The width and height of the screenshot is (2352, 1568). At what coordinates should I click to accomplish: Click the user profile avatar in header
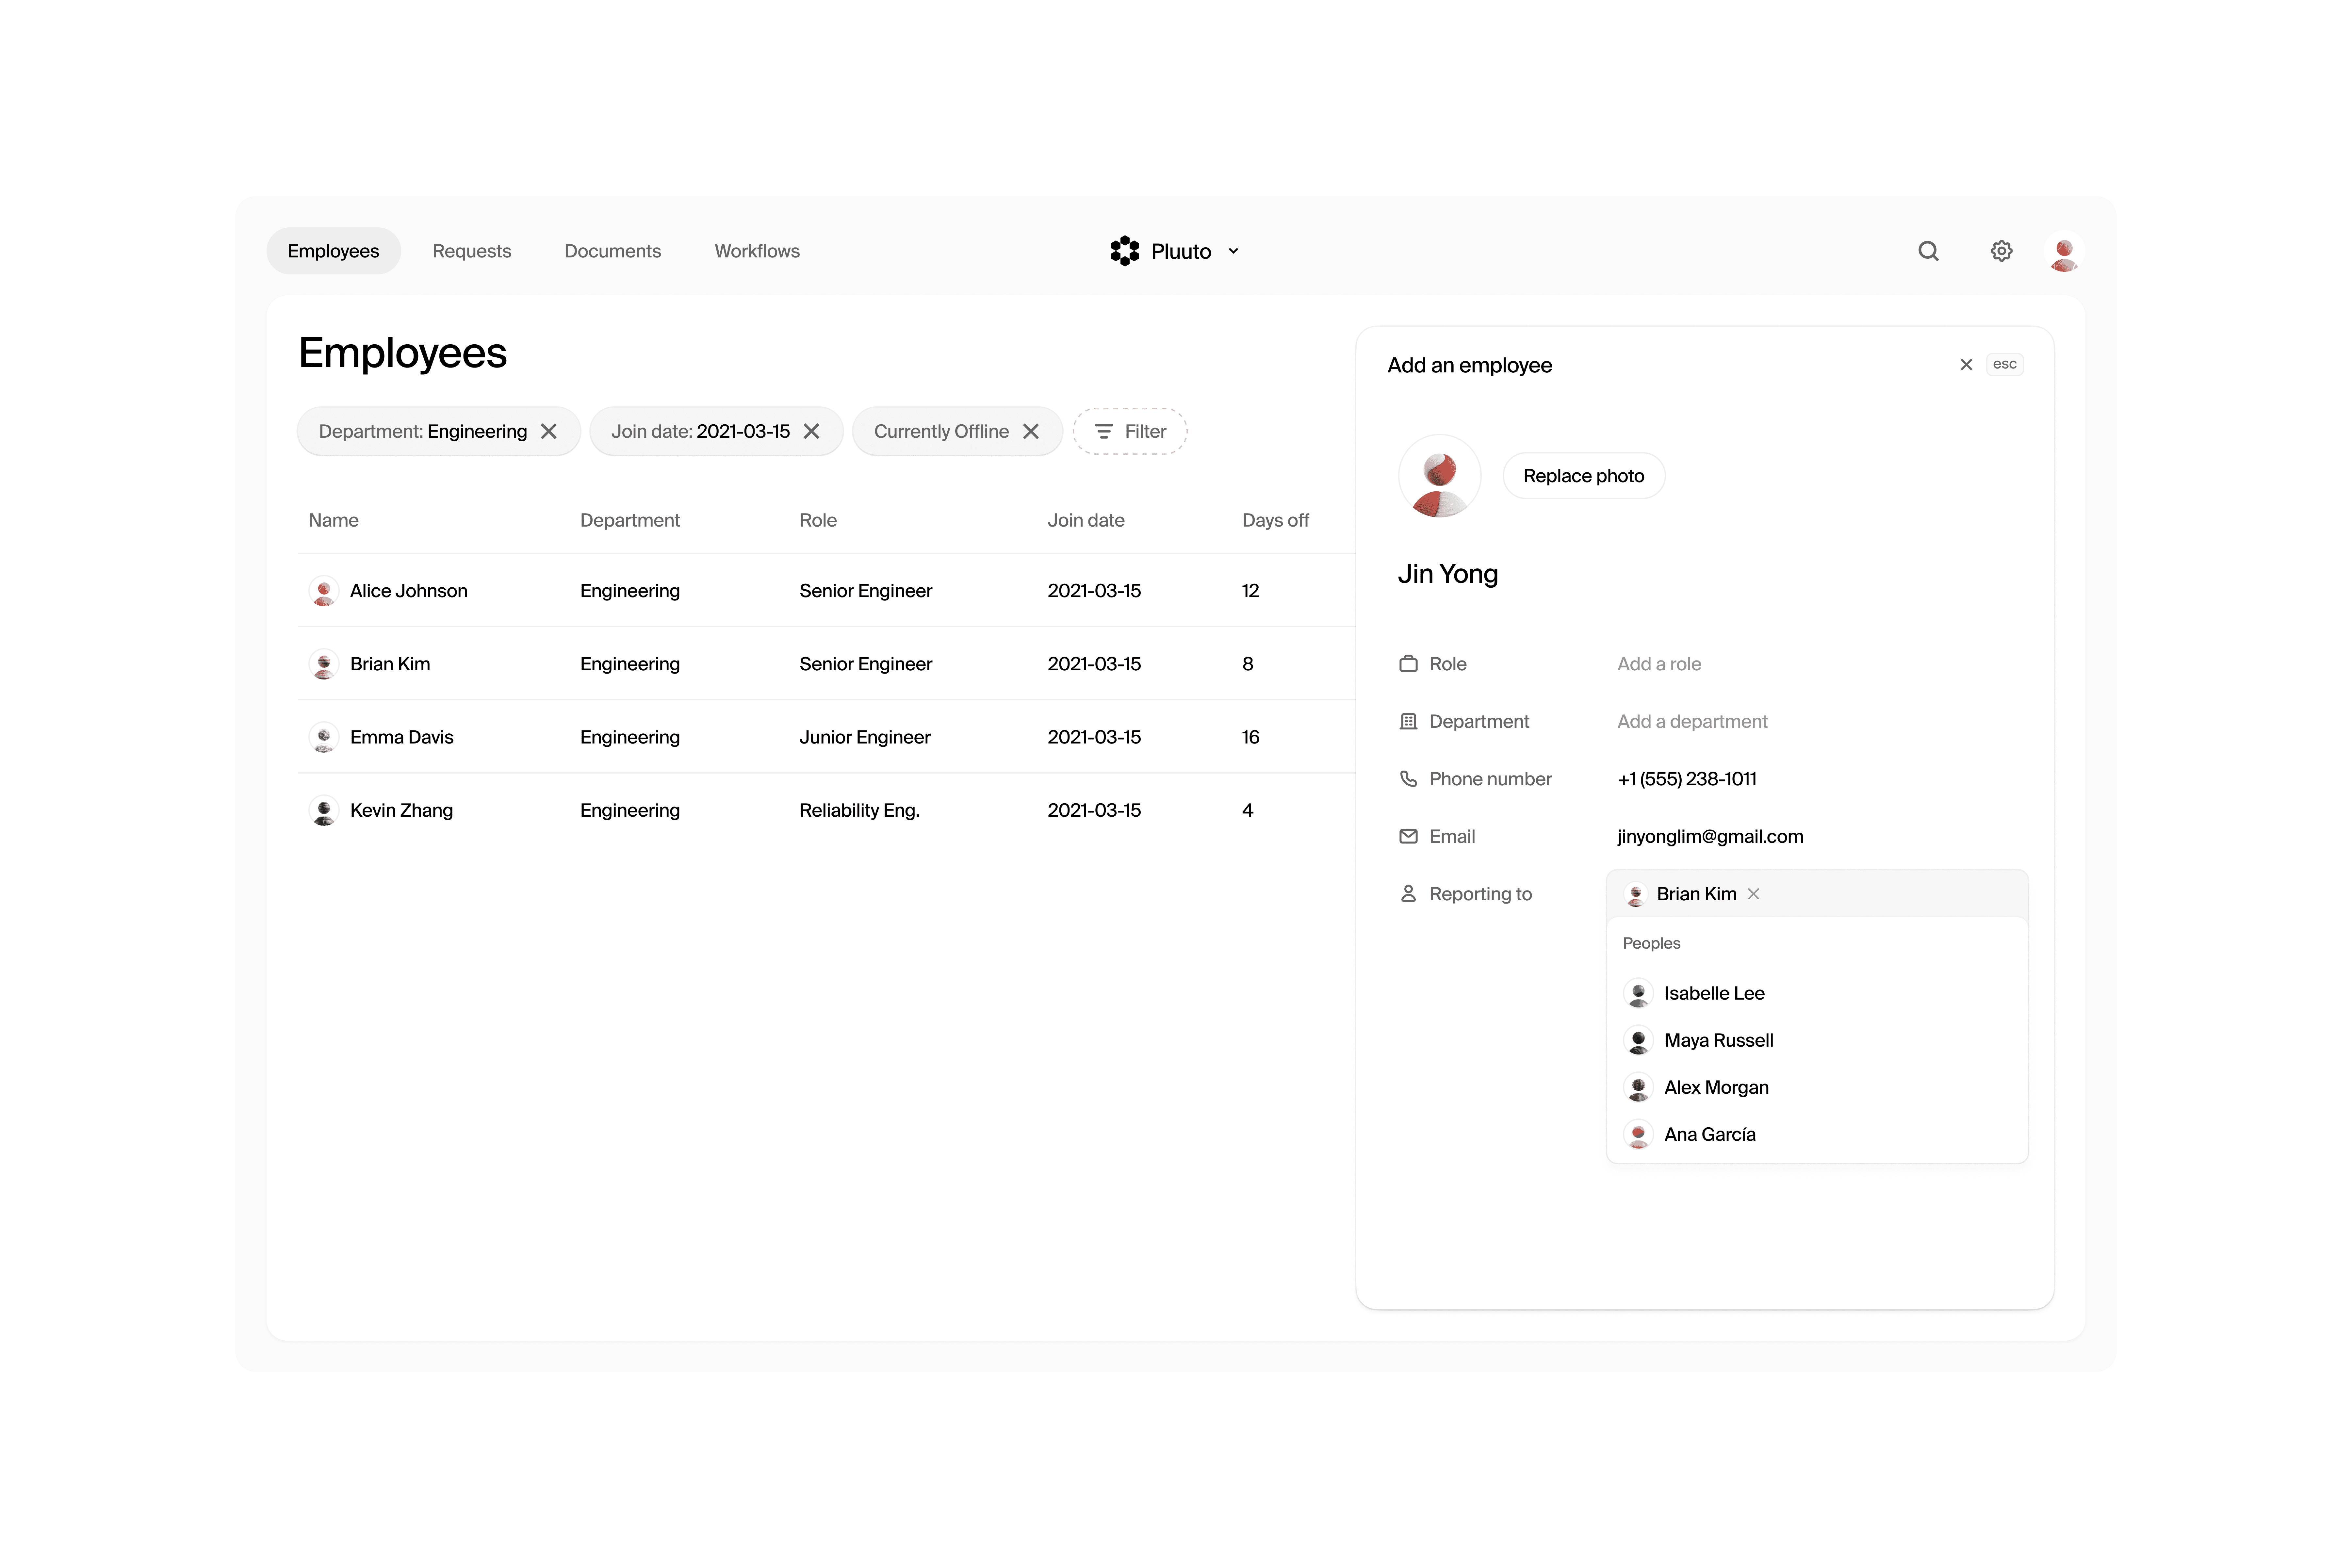click(2064, 252)
